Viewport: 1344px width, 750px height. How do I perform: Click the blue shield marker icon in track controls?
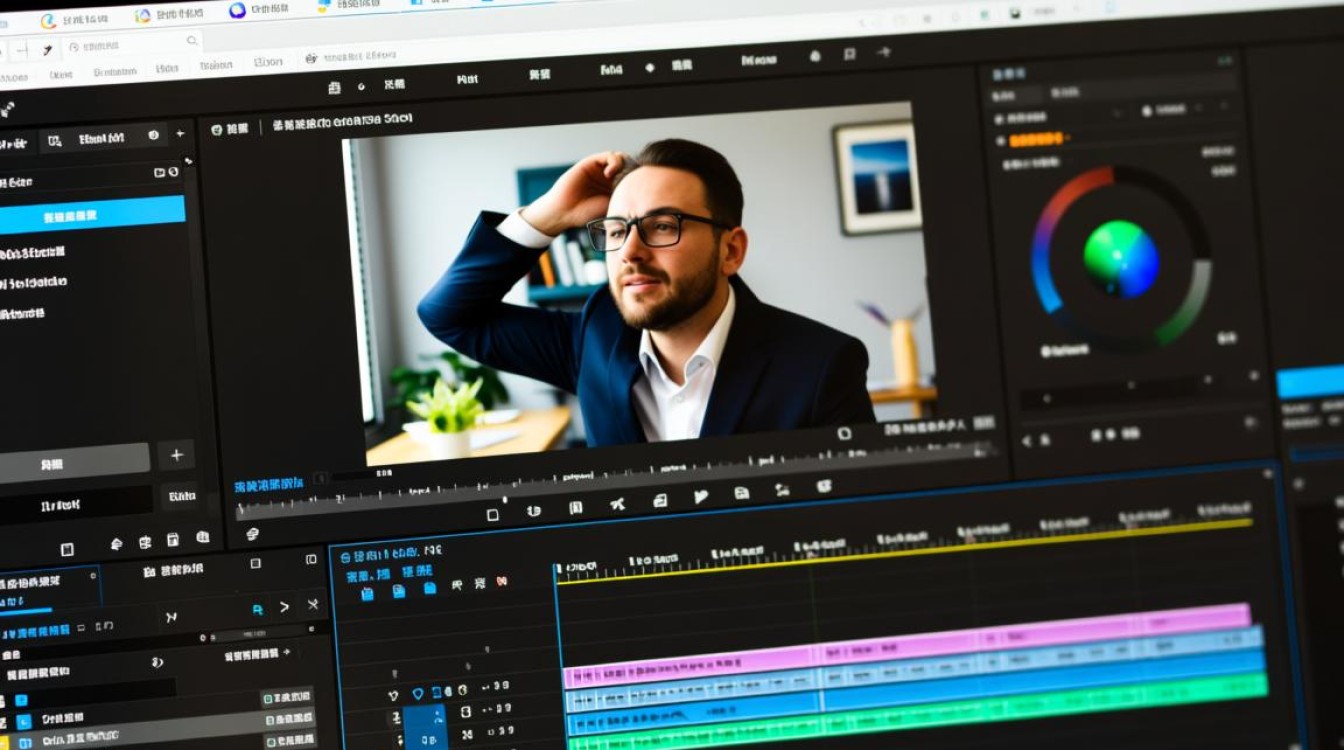[x=418, y=693]
